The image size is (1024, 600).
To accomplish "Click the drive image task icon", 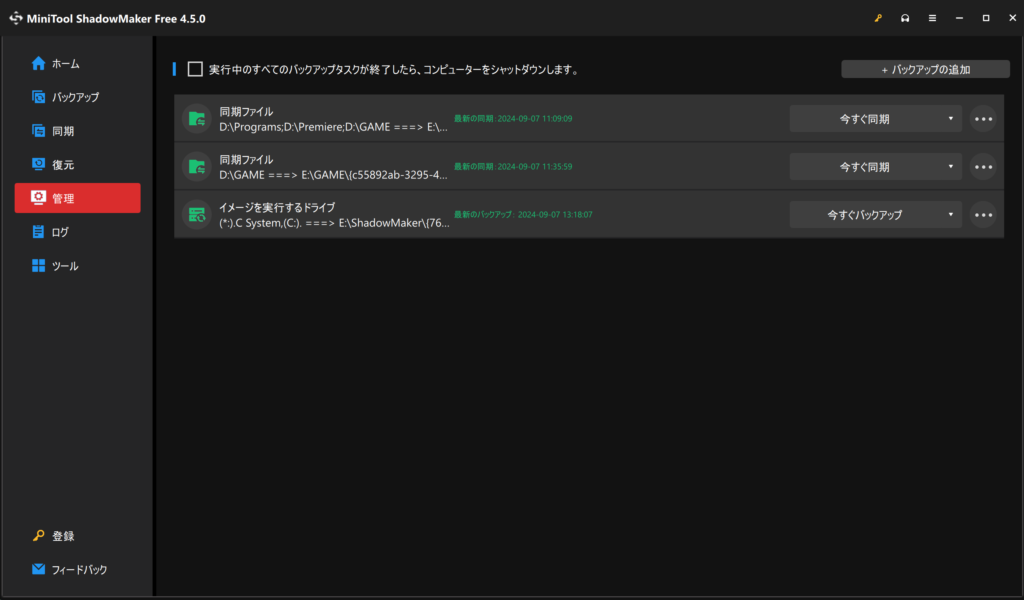I will tap(197, 215).
